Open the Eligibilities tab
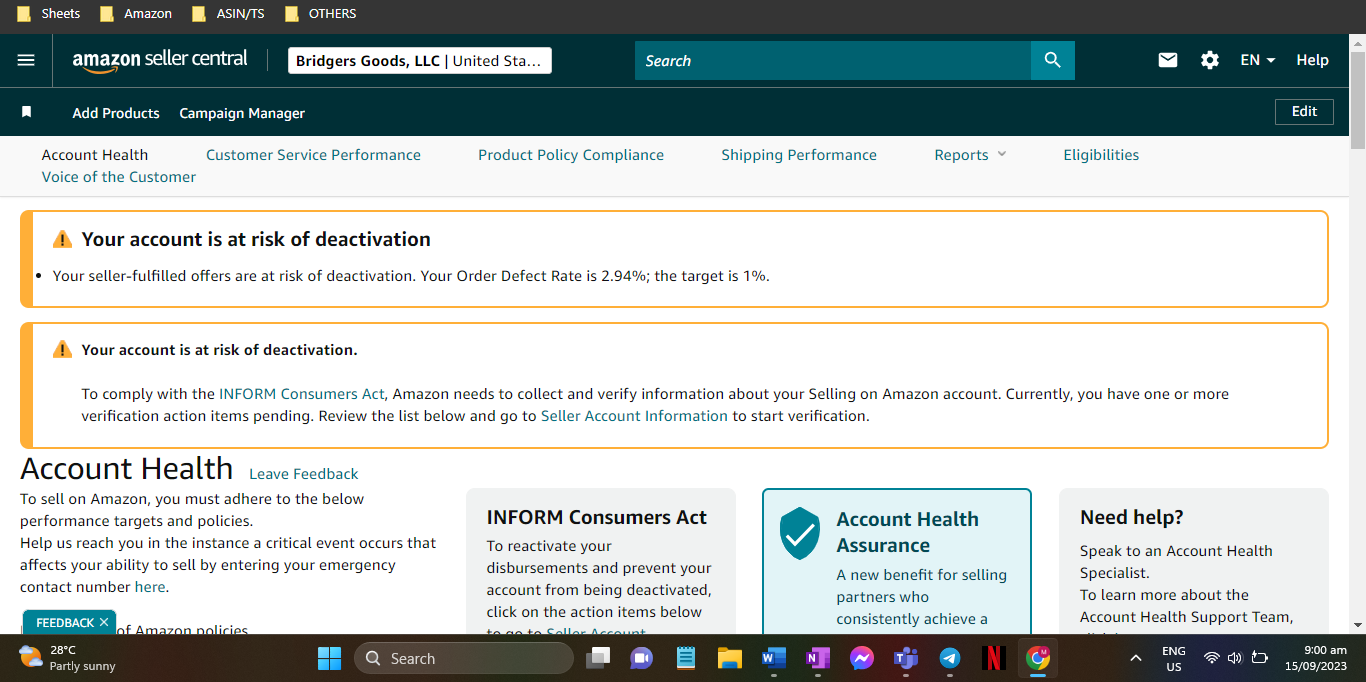The image size is (1366, 682). [1101, 154]
